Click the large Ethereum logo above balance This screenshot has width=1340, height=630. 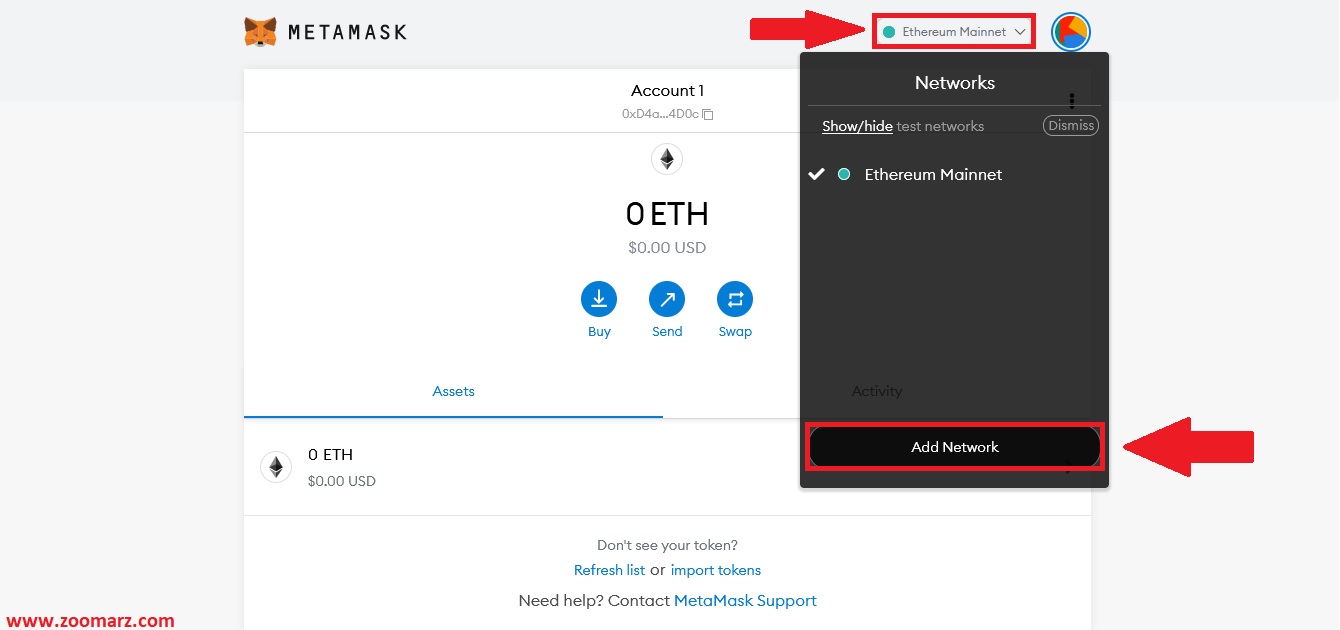(x=667, y=159)
